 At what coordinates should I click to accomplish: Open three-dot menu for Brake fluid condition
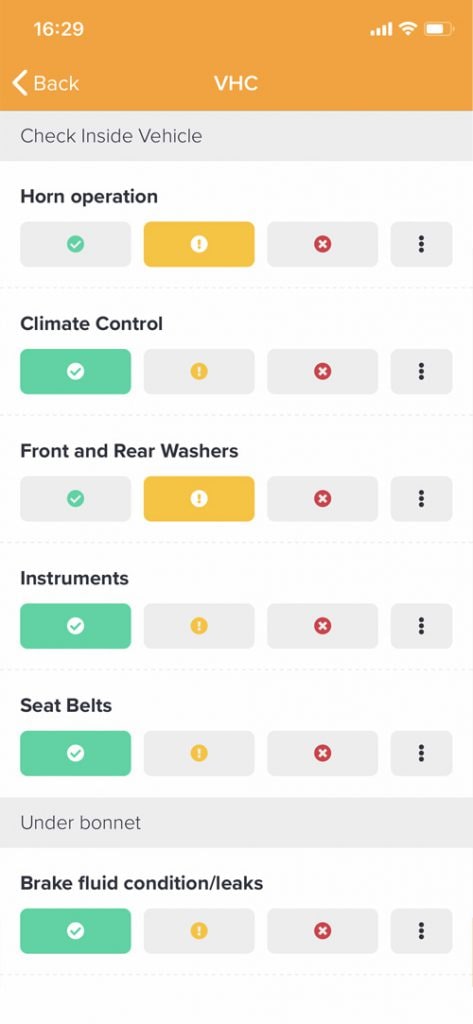tap(421, 931)
